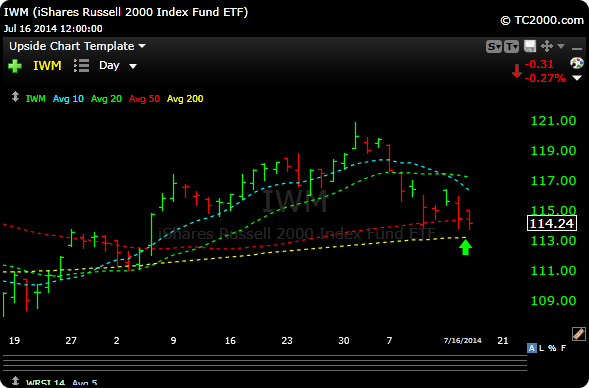Click the -0.31 net change value
Viewport: 589px width, 388px height.
pos(539,64)
